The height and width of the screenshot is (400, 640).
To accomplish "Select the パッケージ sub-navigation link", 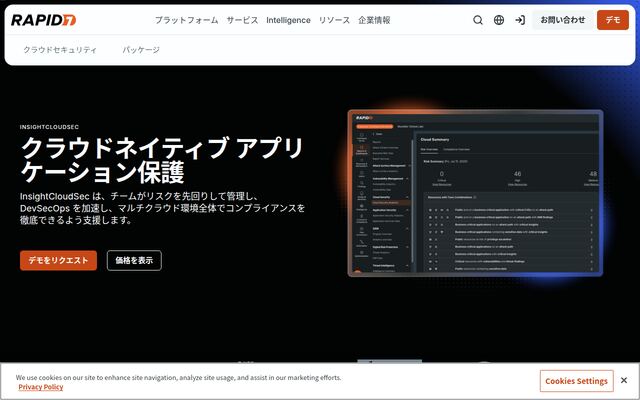I will point(141,50).
